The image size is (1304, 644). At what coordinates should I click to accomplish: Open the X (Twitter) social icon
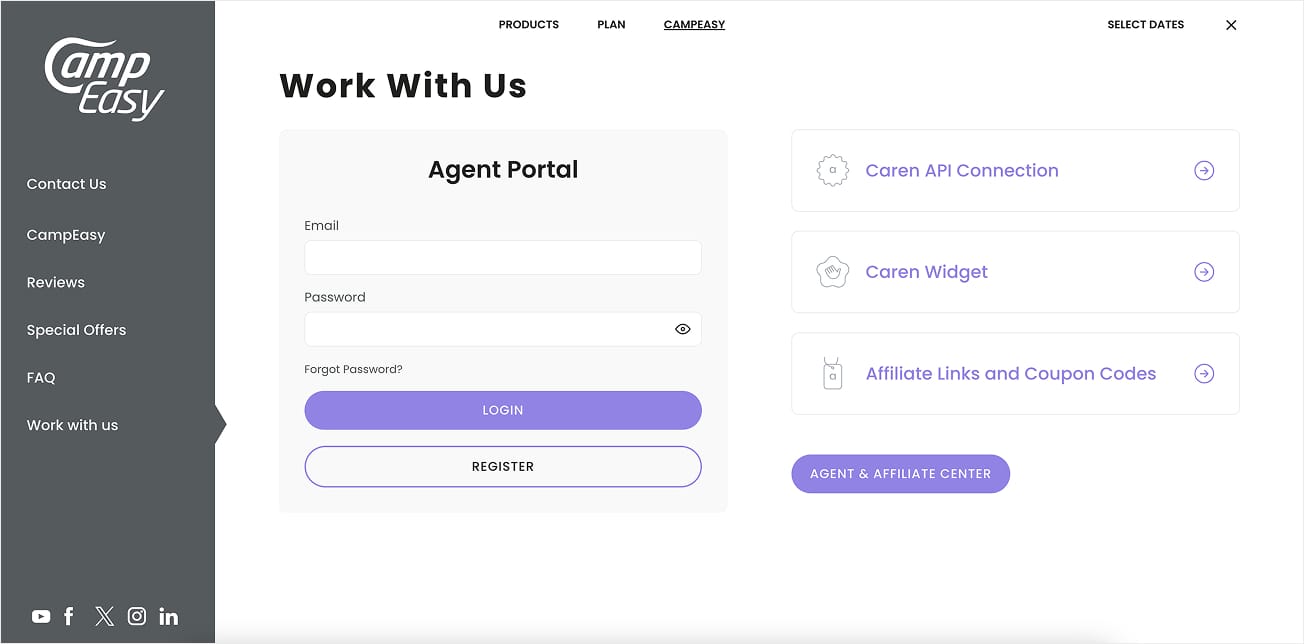(x=104, y=616)
